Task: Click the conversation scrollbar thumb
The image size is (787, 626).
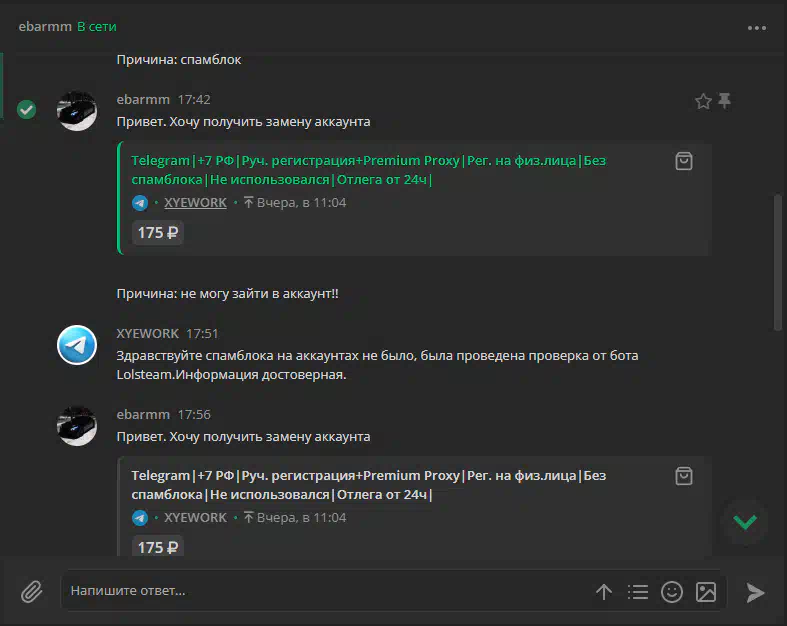Action: (778, 262)
